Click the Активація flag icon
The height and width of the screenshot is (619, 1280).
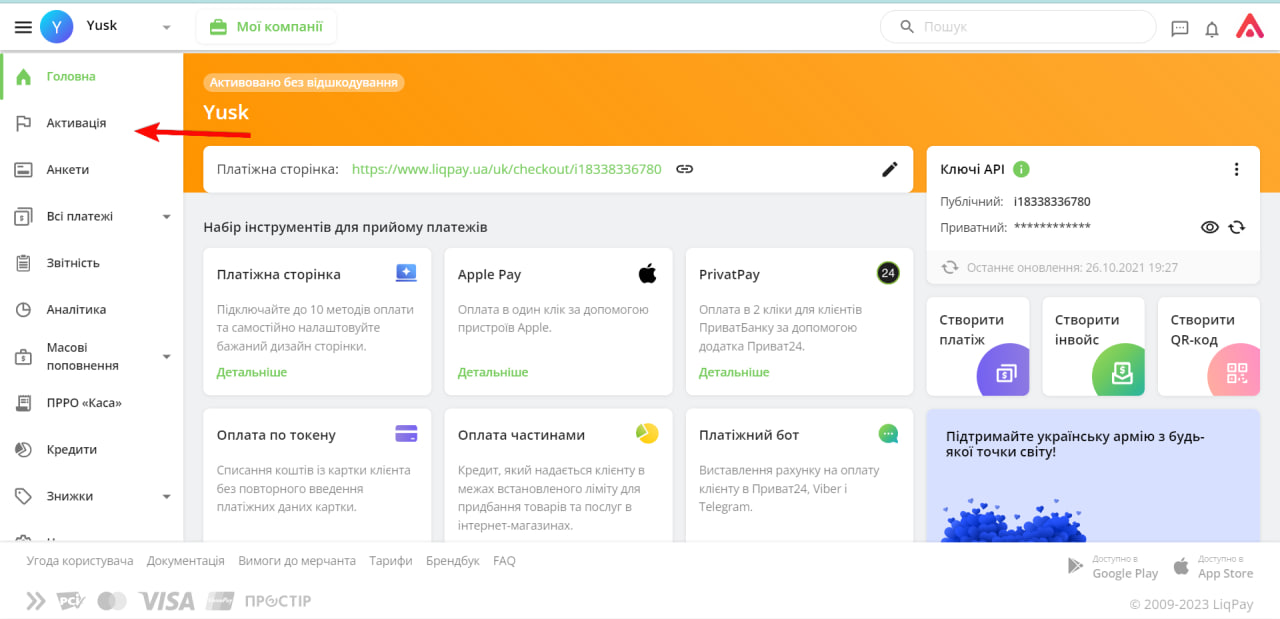tap(24, 123)
